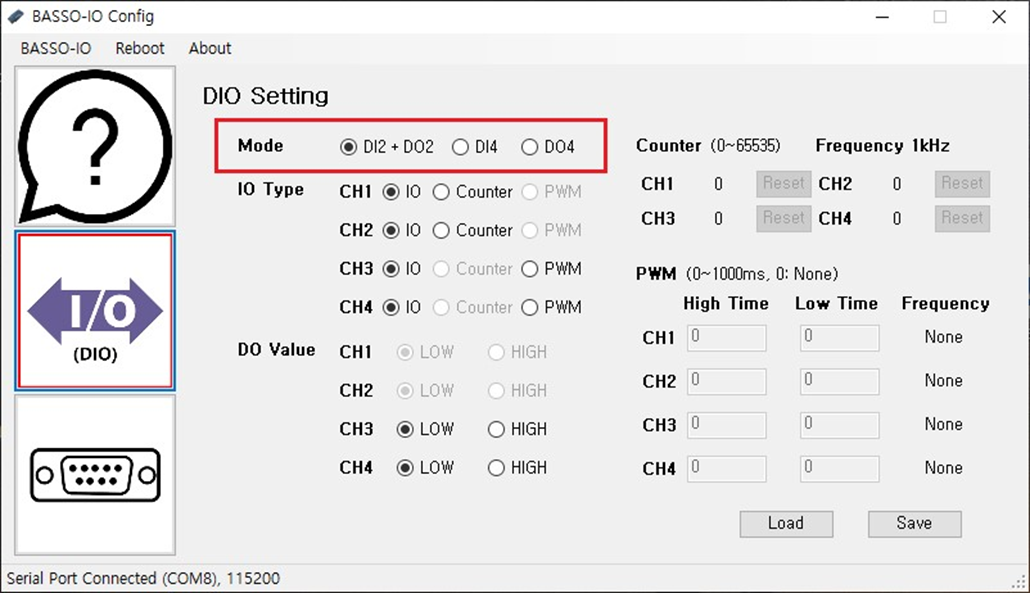Screen dimensions: 1030x593
Task: Reset the CH2 counter
Action: coord(962,184)
